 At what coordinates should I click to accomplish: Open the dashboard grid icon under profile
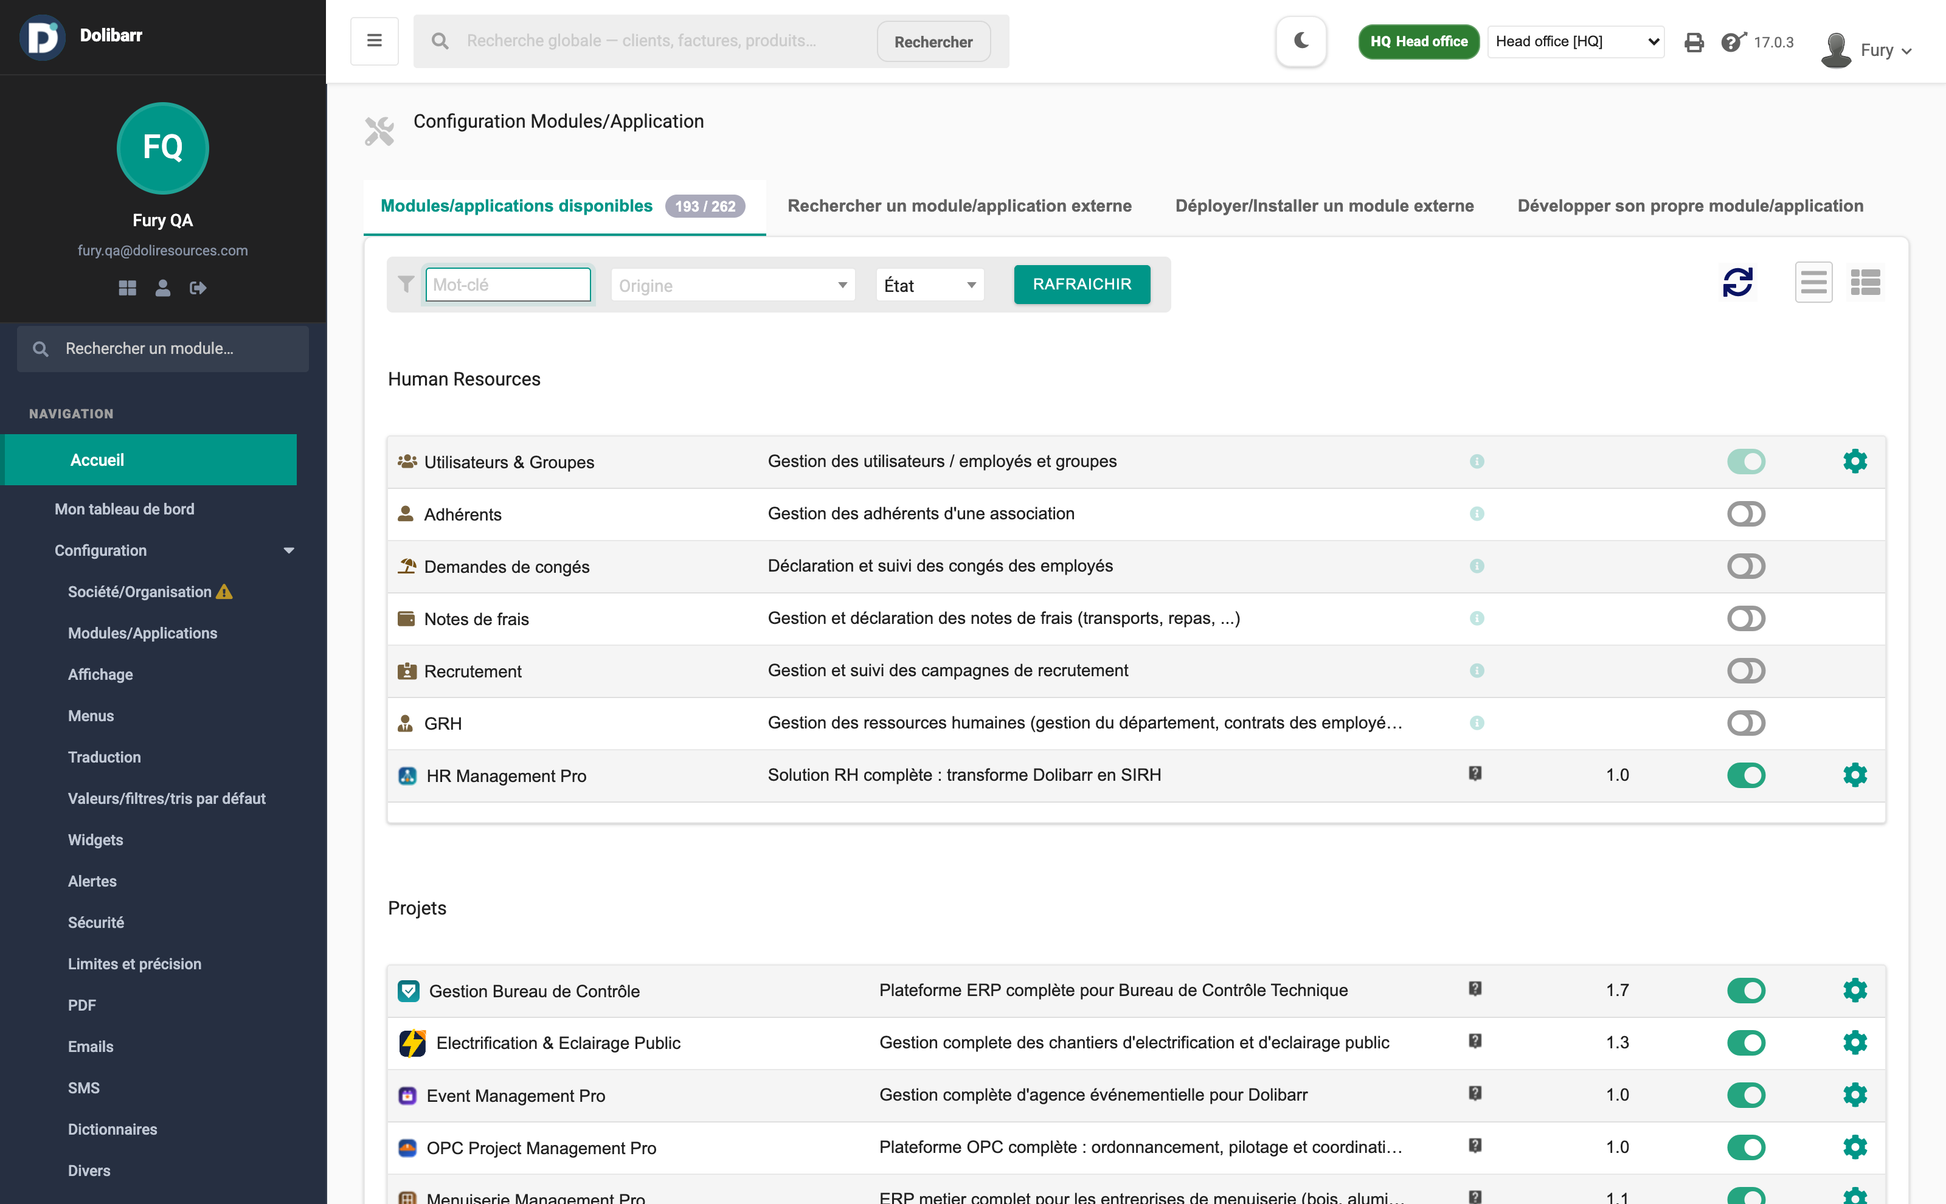point(127,288)
